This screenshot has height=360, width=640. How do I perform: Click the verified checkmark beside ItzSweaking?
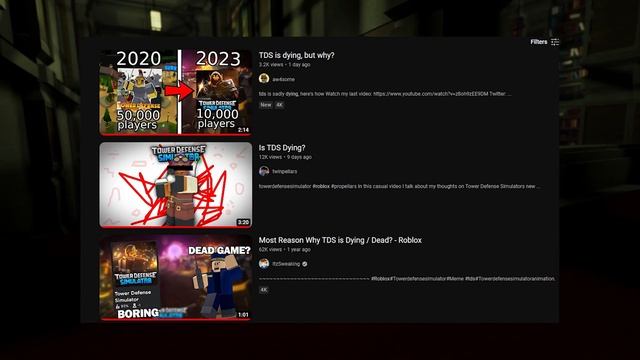coord(304,264)
